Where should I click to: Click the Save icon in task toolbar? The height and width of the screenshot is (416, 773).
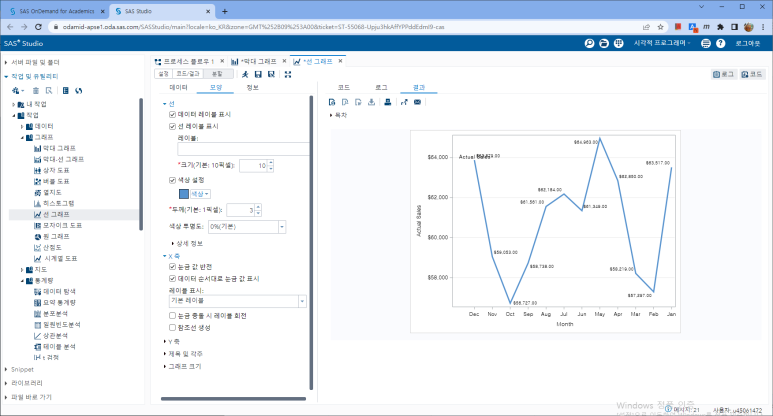[258, 74]
